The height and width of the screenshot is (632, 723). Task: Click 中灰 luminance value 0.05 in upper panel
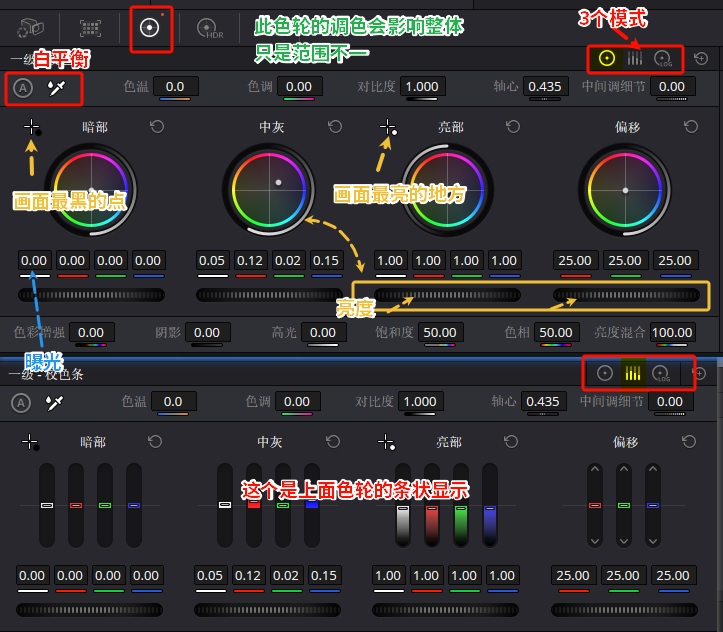(212, 261)
